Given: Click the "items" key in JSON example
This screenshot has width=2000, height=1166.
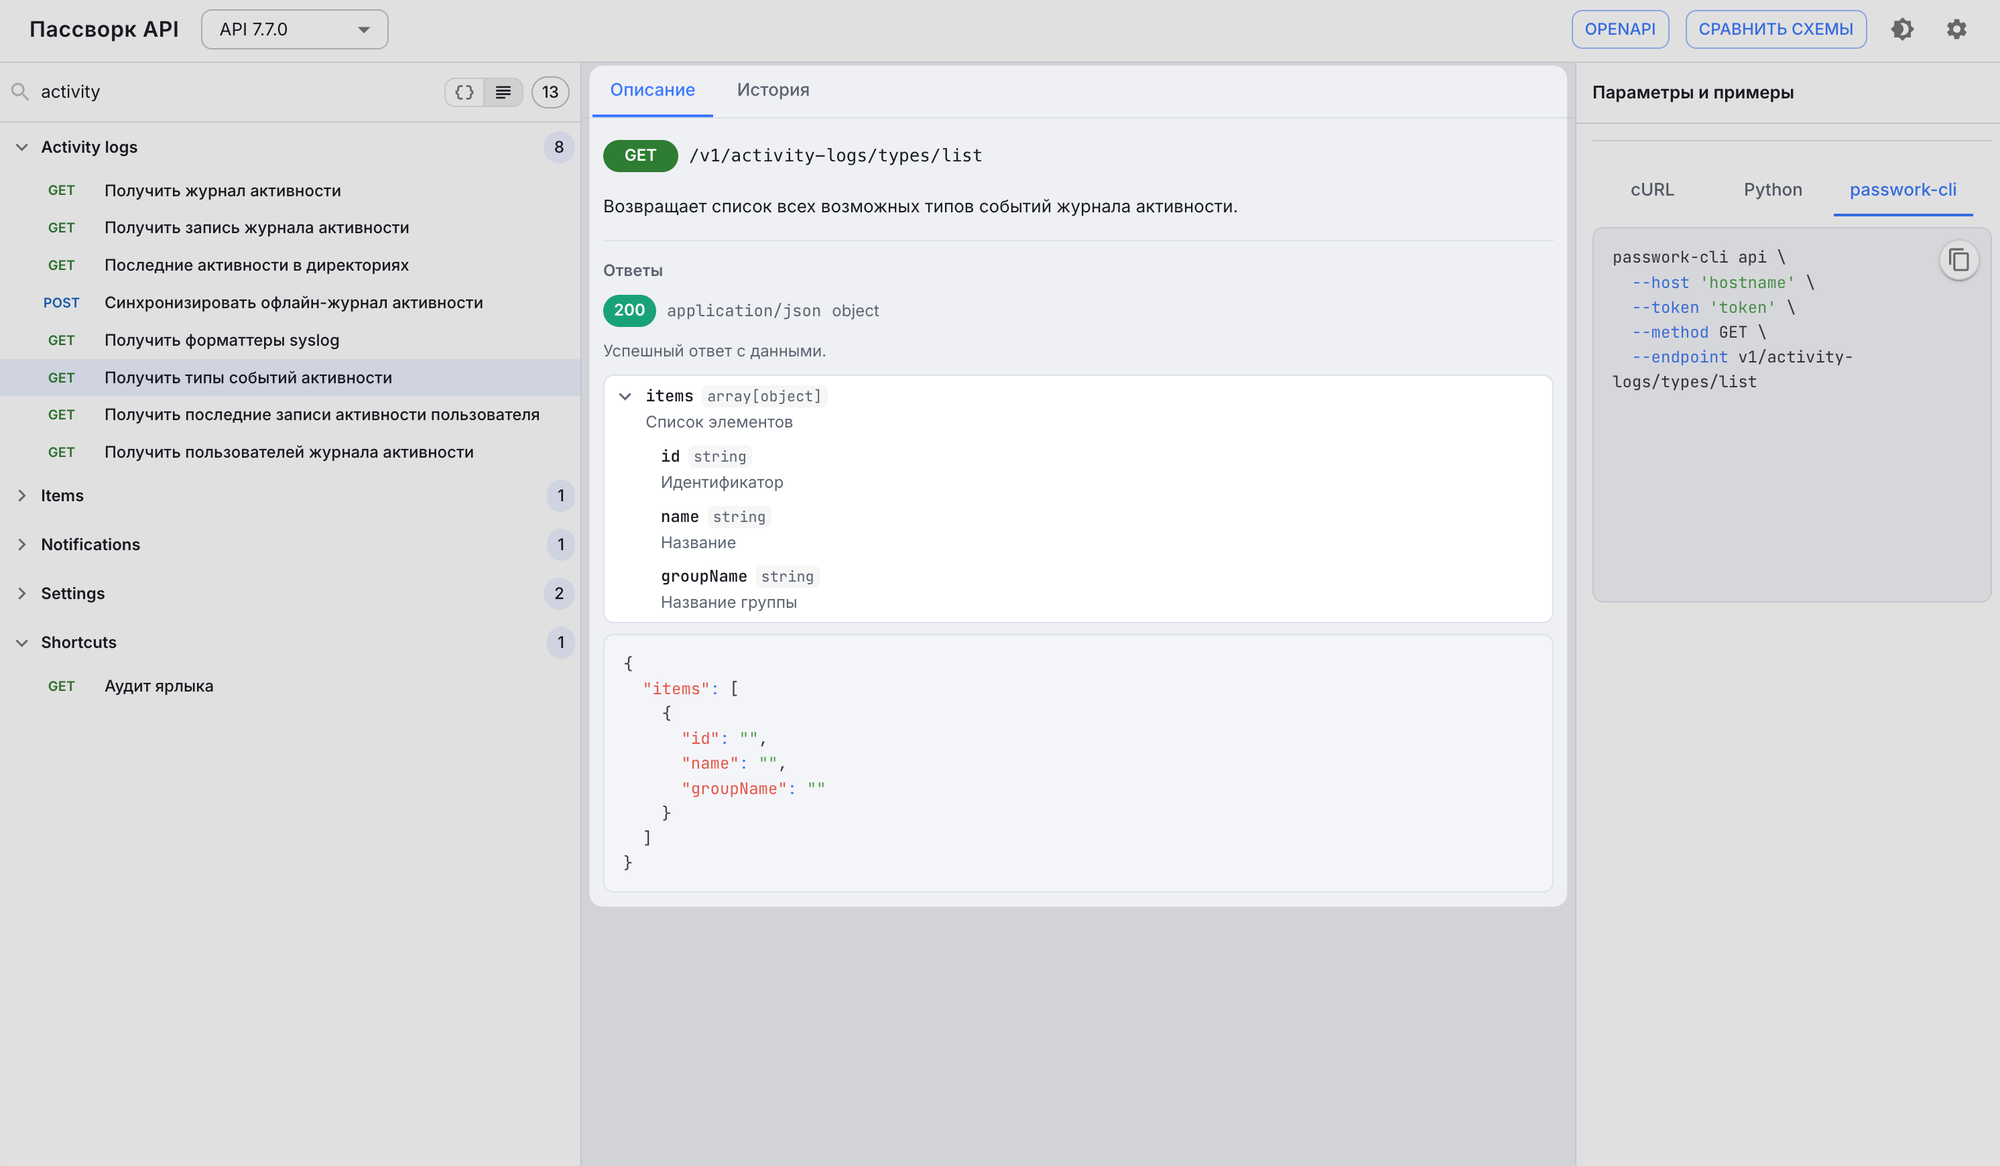Looking at the screenshot, I should coord(676,689).
